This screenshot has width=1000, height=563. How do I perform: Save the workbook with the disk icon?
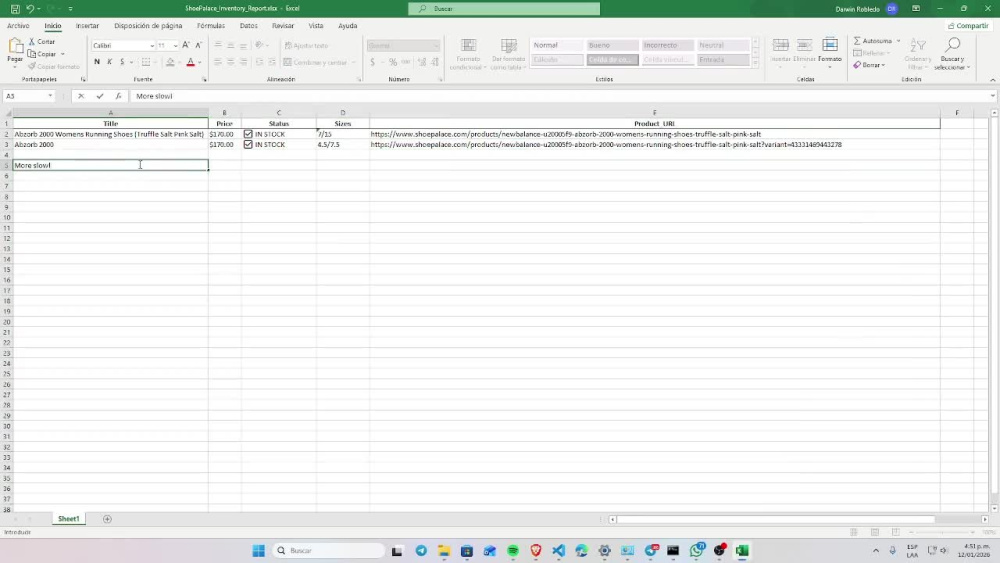(x=15, y=9)
